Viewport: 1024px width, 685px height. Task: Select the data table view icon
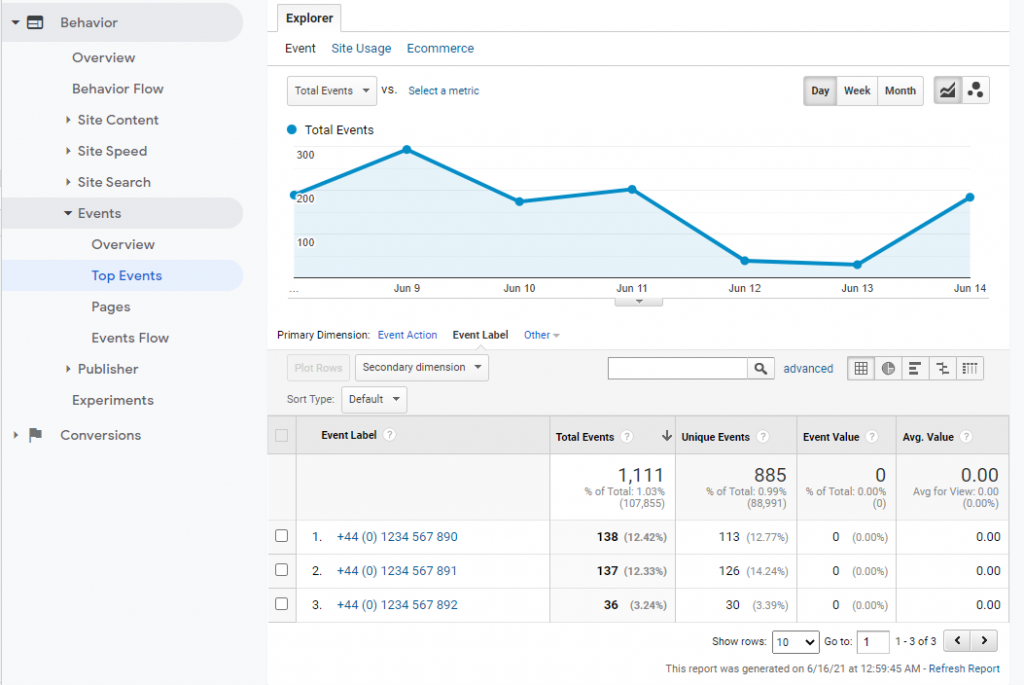860,369
